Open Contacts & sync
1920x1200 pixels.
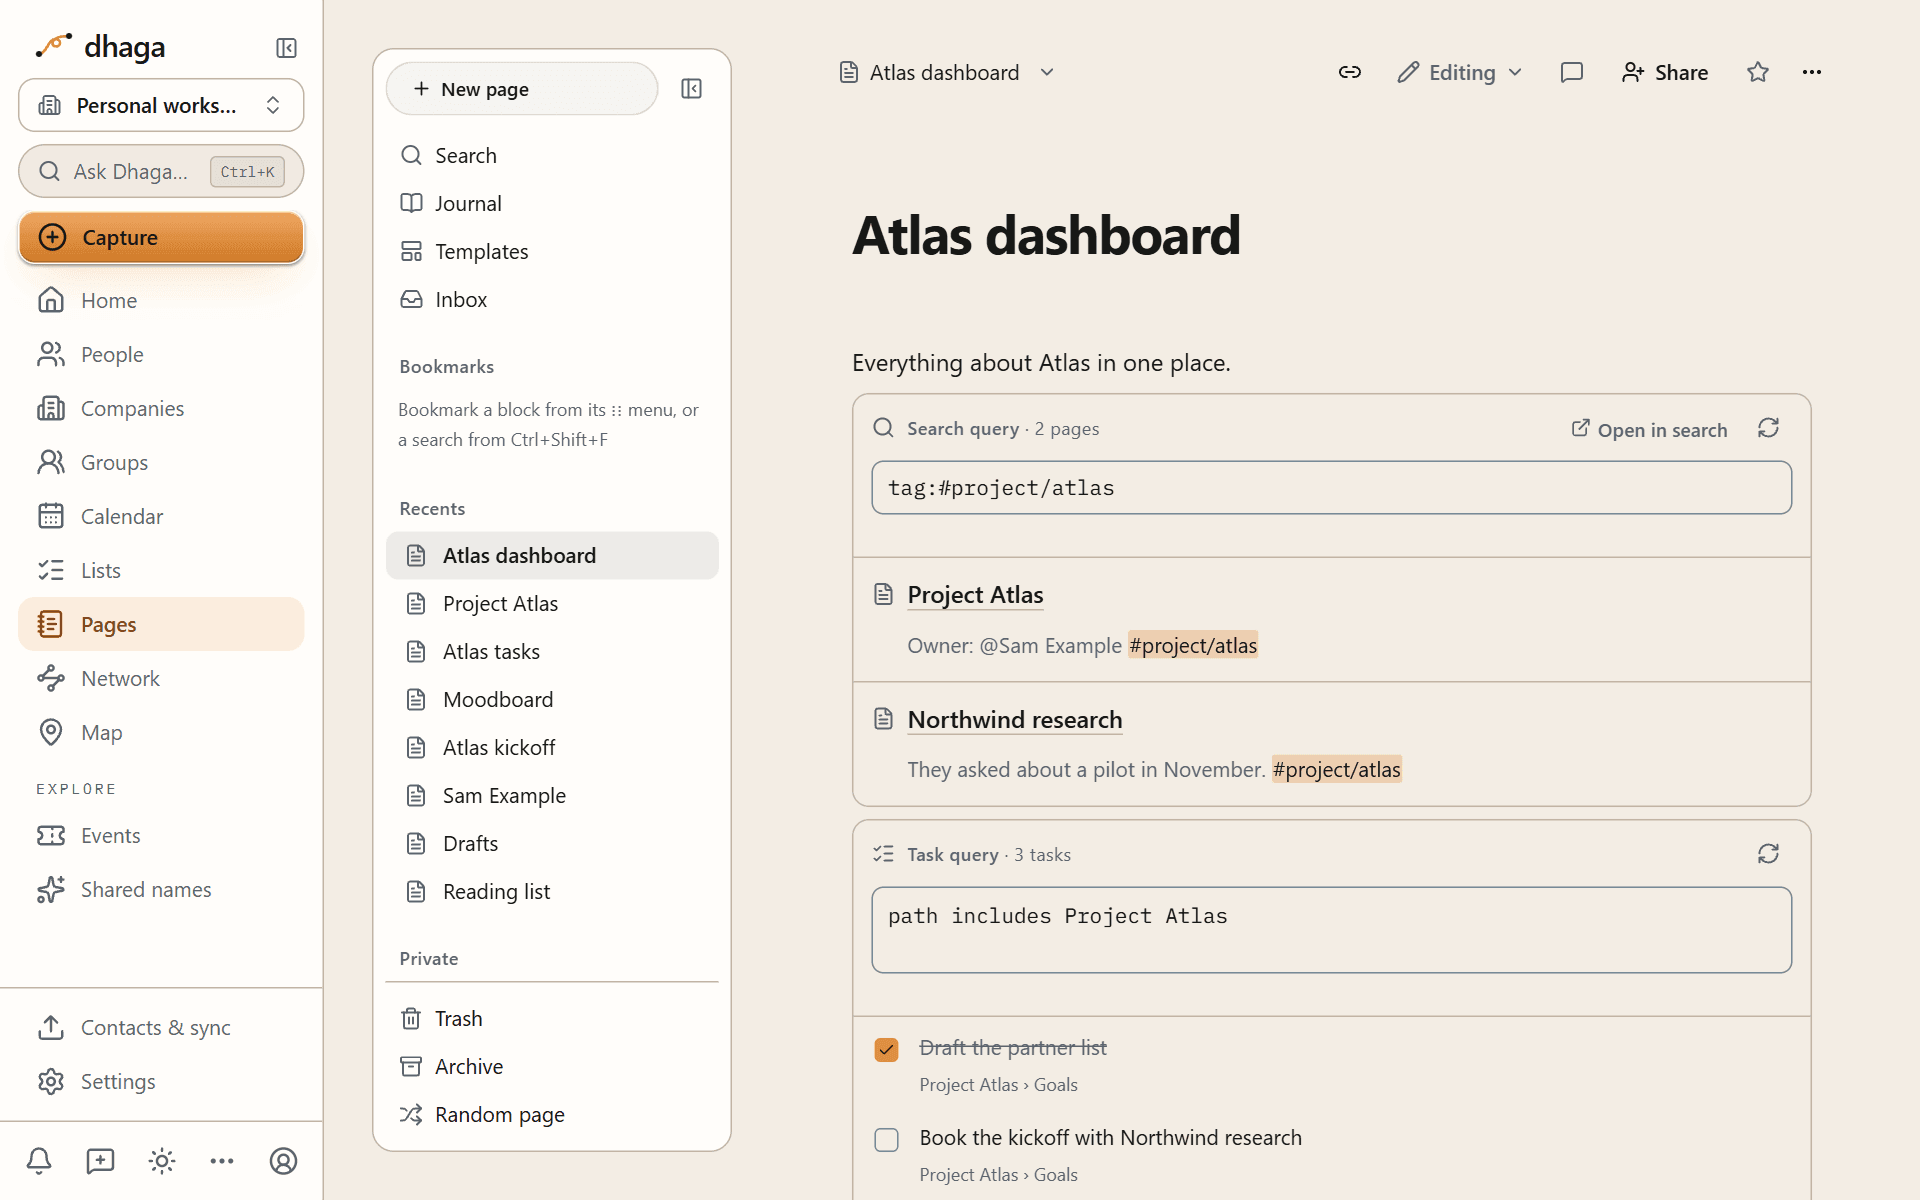[161, 1027]
